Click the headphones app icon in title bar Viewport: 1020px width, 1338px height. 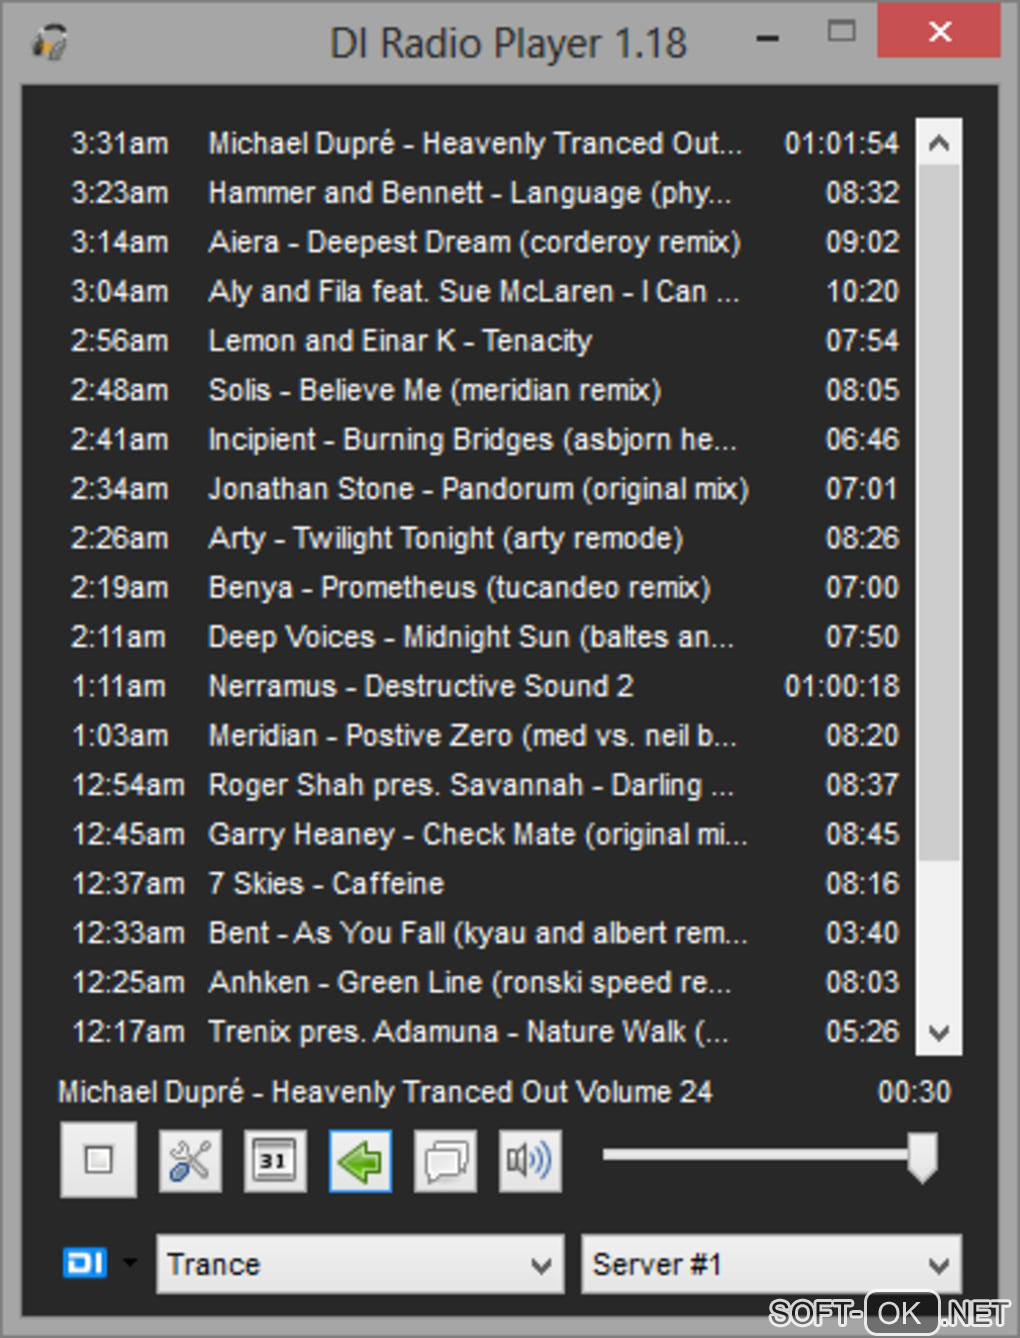coord(49,43)
